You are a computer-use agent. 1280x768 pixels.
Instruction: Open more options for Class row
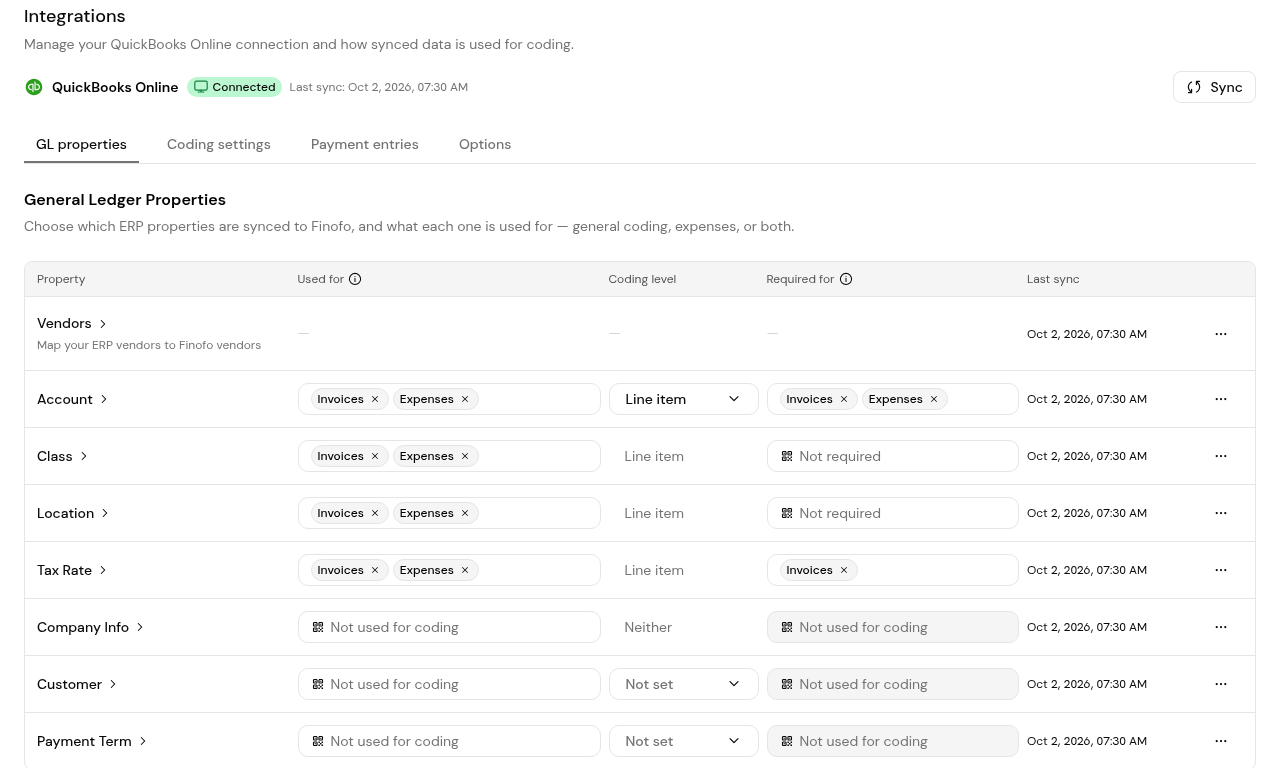pyautogui.click(x=1221, y=456)
